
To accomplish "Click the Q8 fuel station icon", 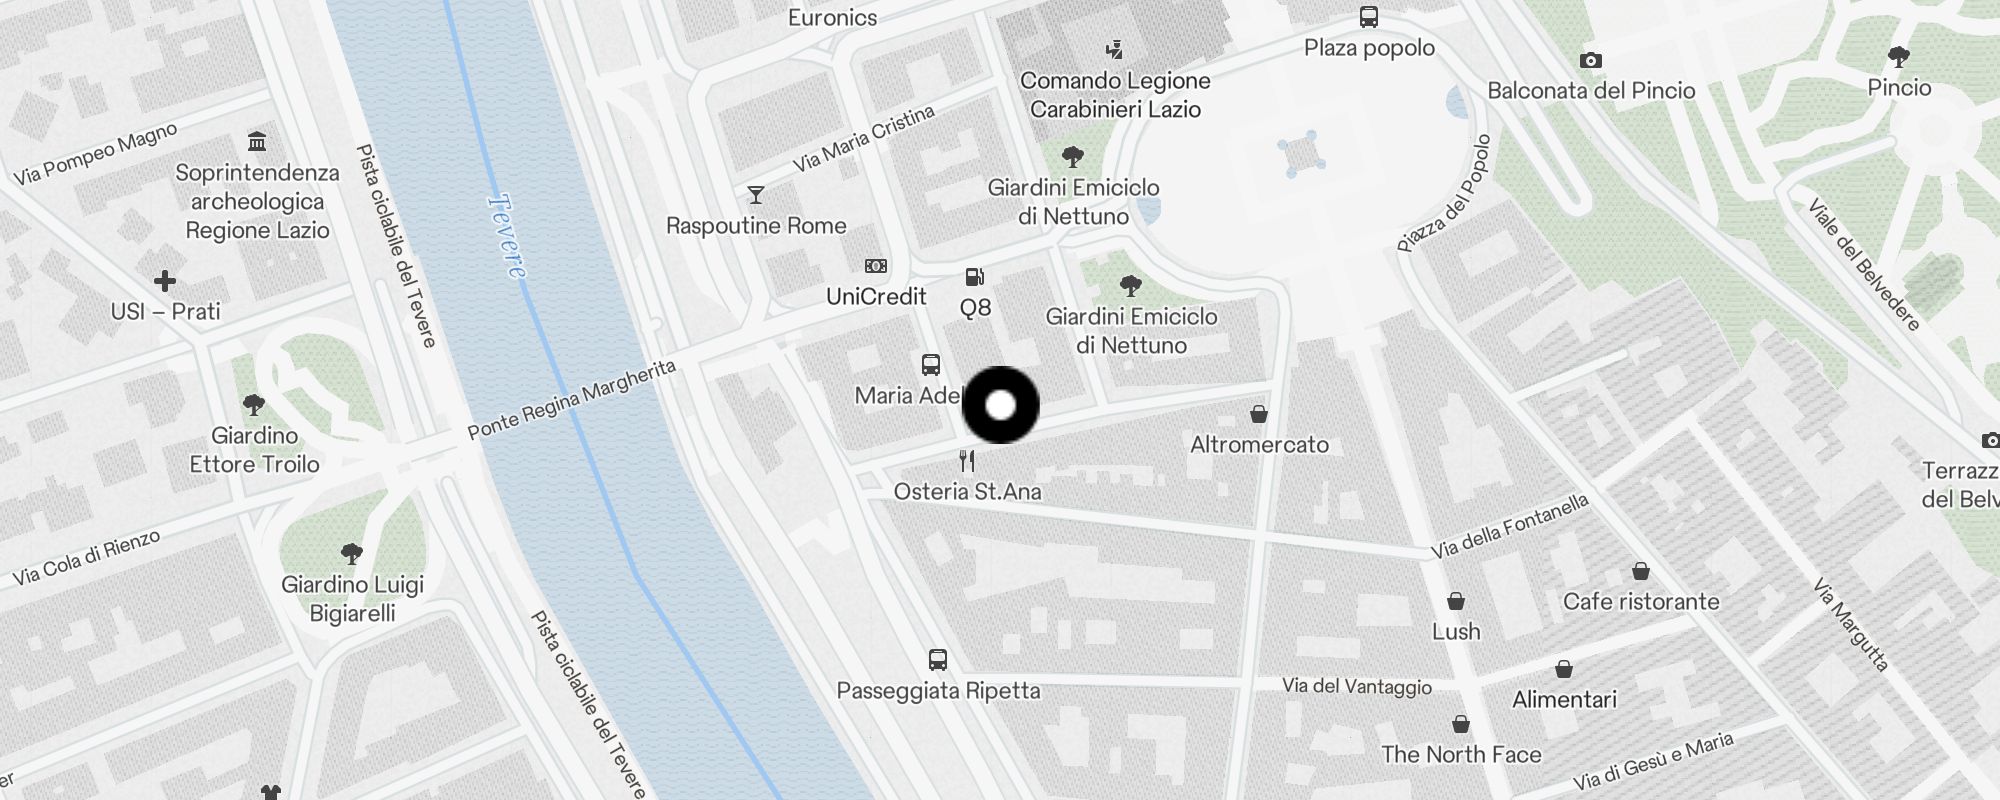I will [x=975, y=277].
